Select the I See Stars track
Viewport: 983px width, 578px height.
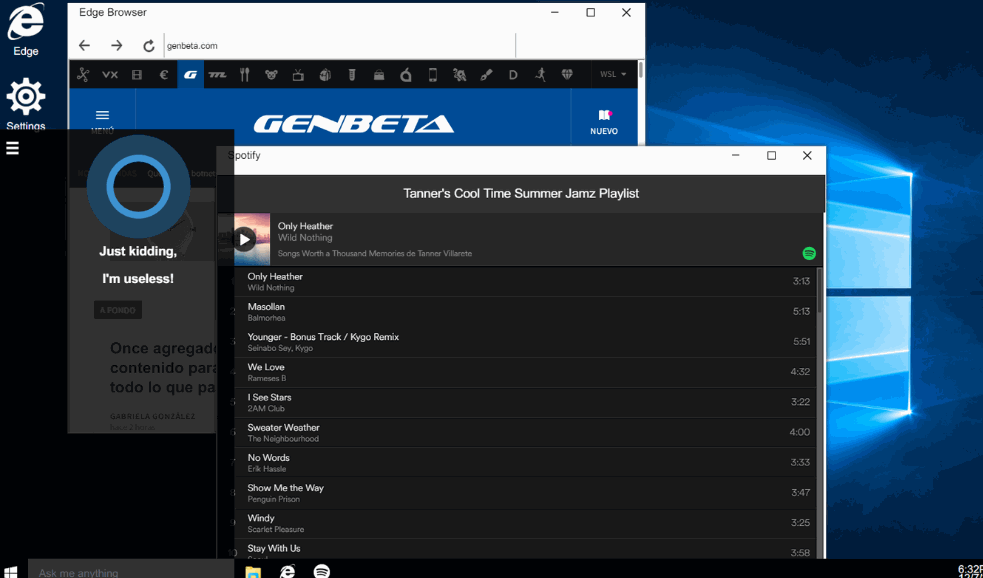525,402
